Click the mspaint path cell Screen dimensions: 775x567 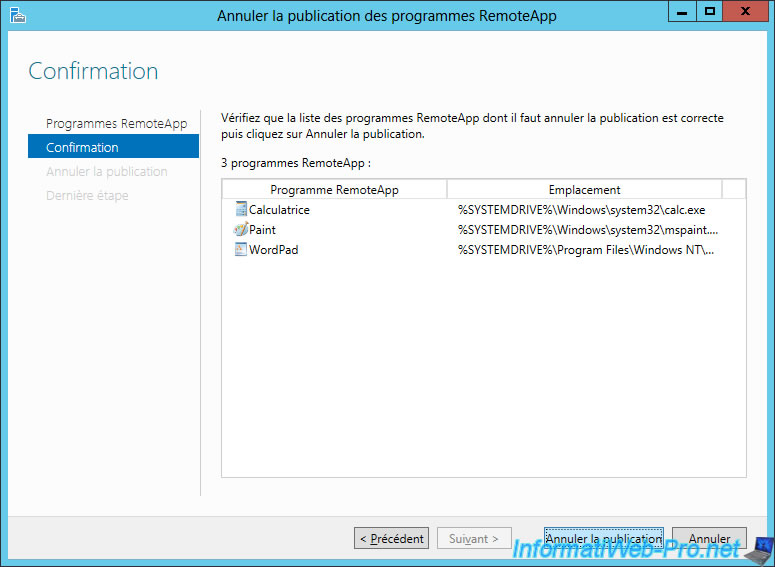[588, 230]
